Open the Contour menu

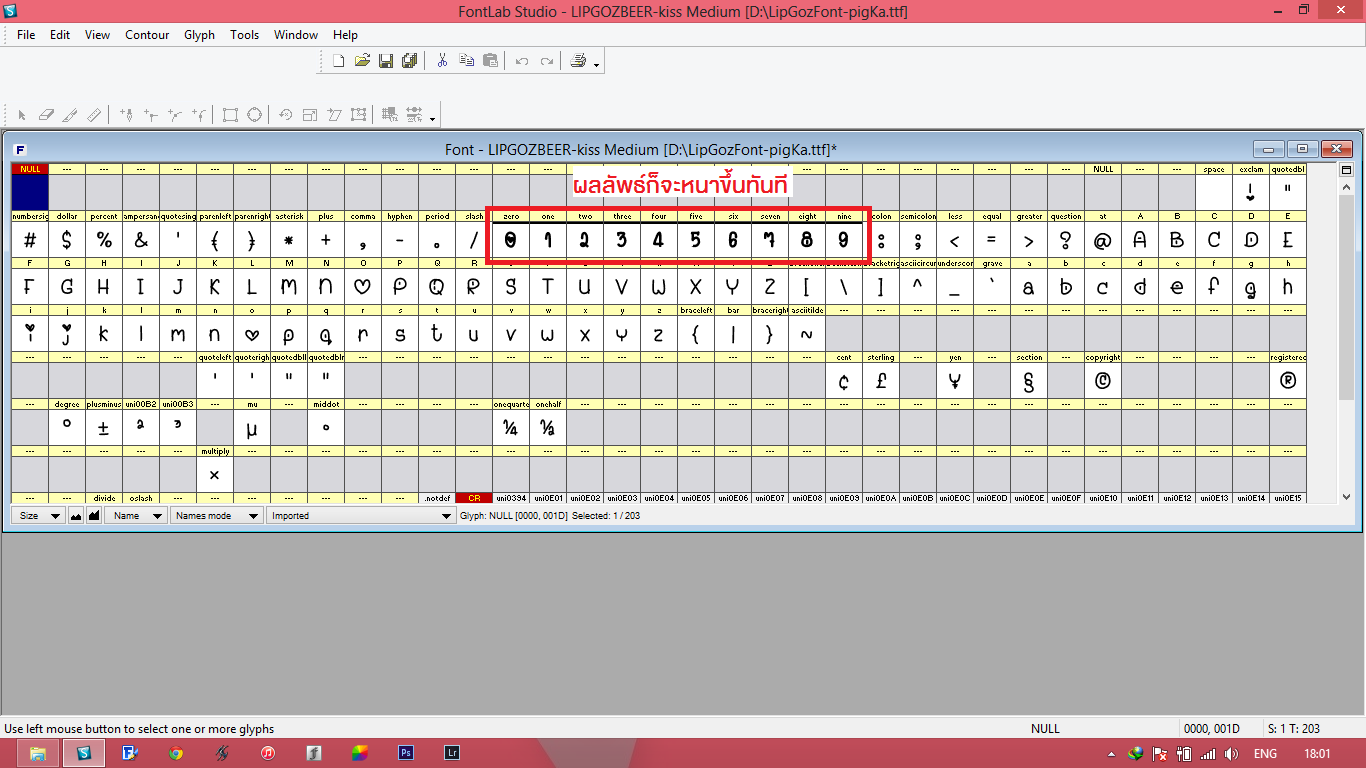click(x=147, y=34)
